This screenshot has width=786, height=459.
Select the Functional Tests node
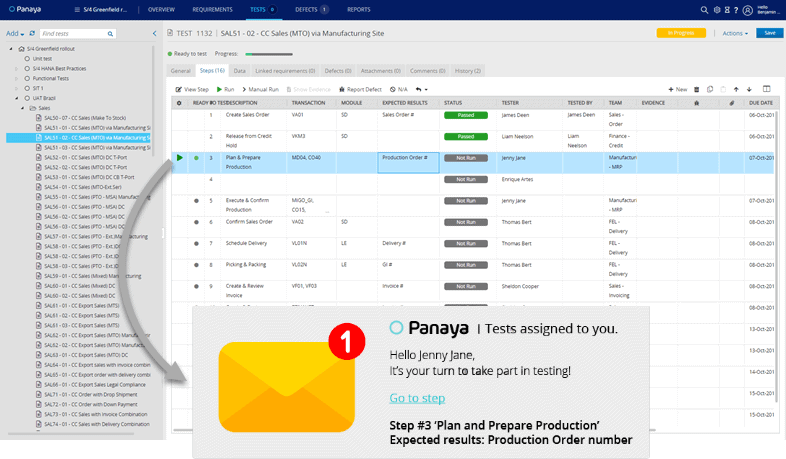(x=27, y=79)
